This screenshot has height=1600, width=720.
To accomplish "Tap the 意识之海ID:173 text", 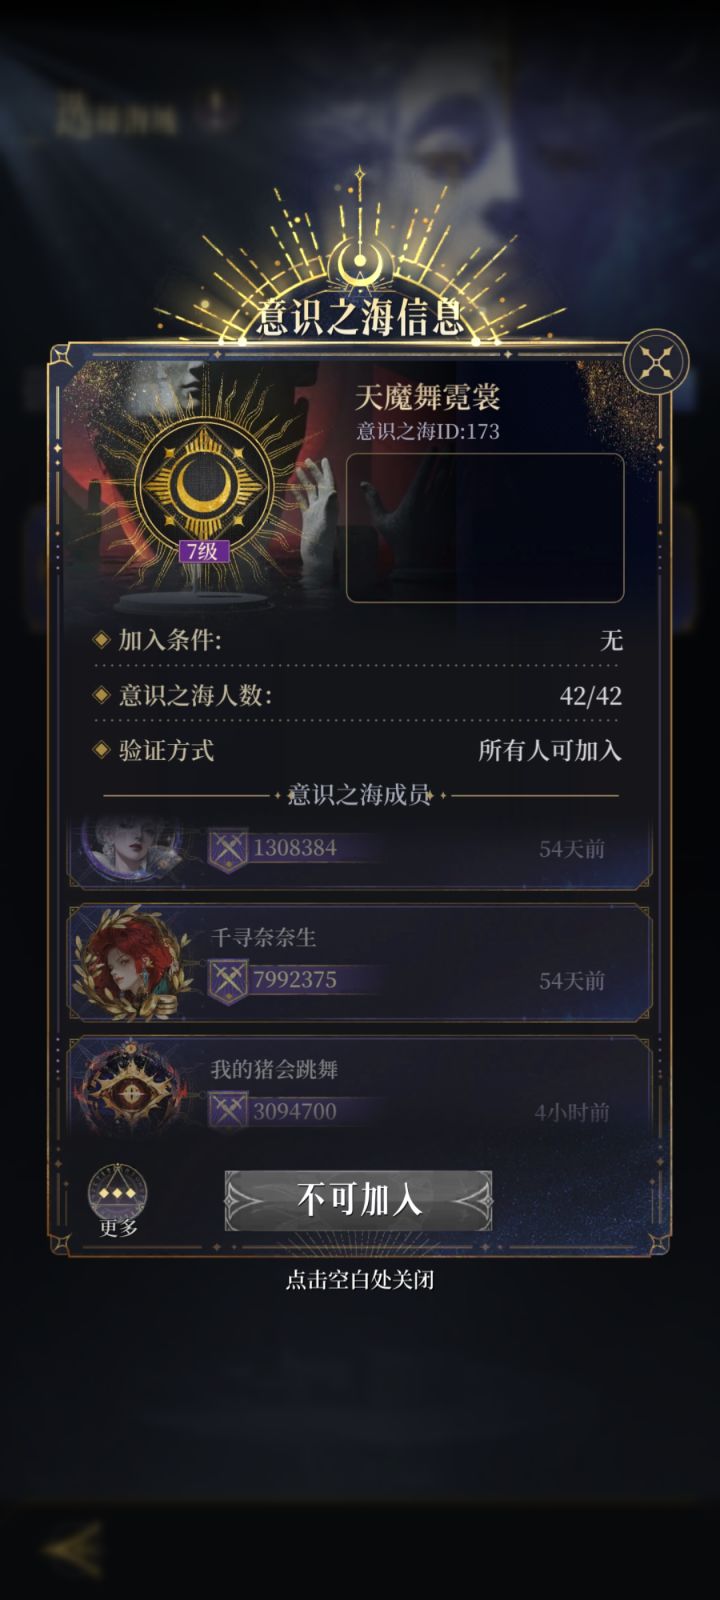I will 428,432.
